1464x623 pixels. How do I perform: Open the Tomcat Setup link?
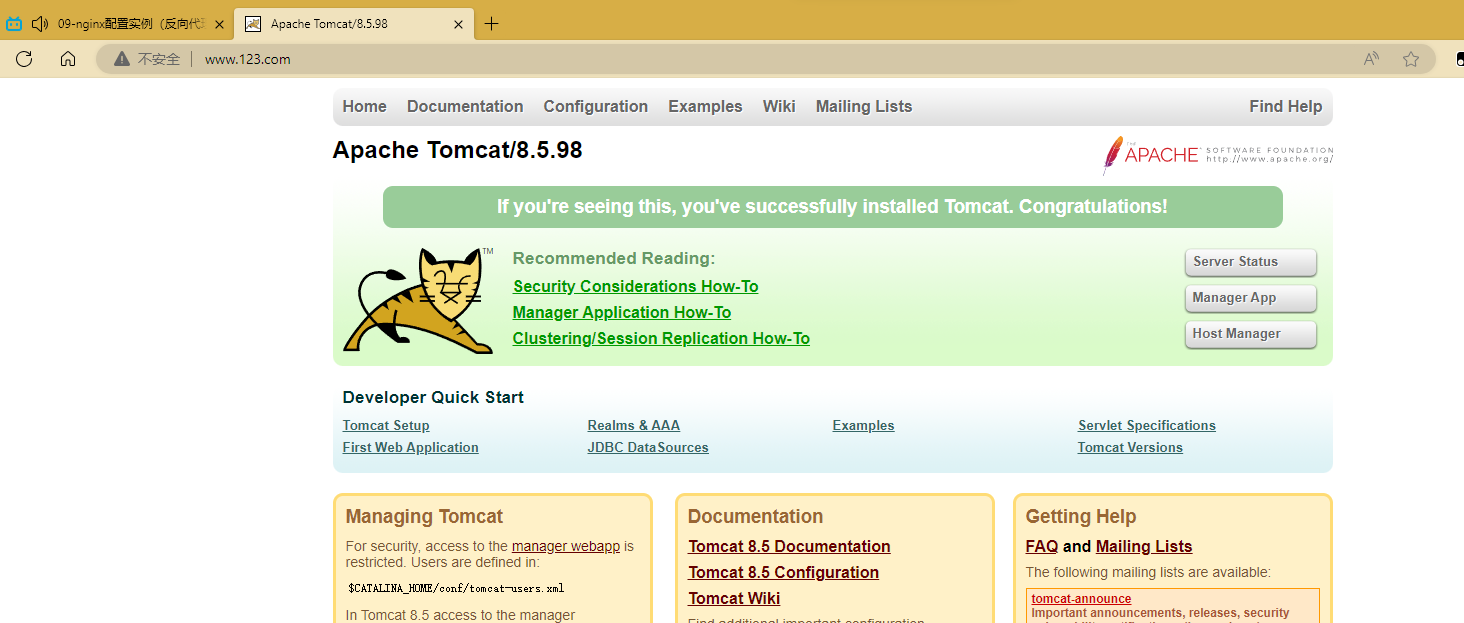click(x=386, y=425)
